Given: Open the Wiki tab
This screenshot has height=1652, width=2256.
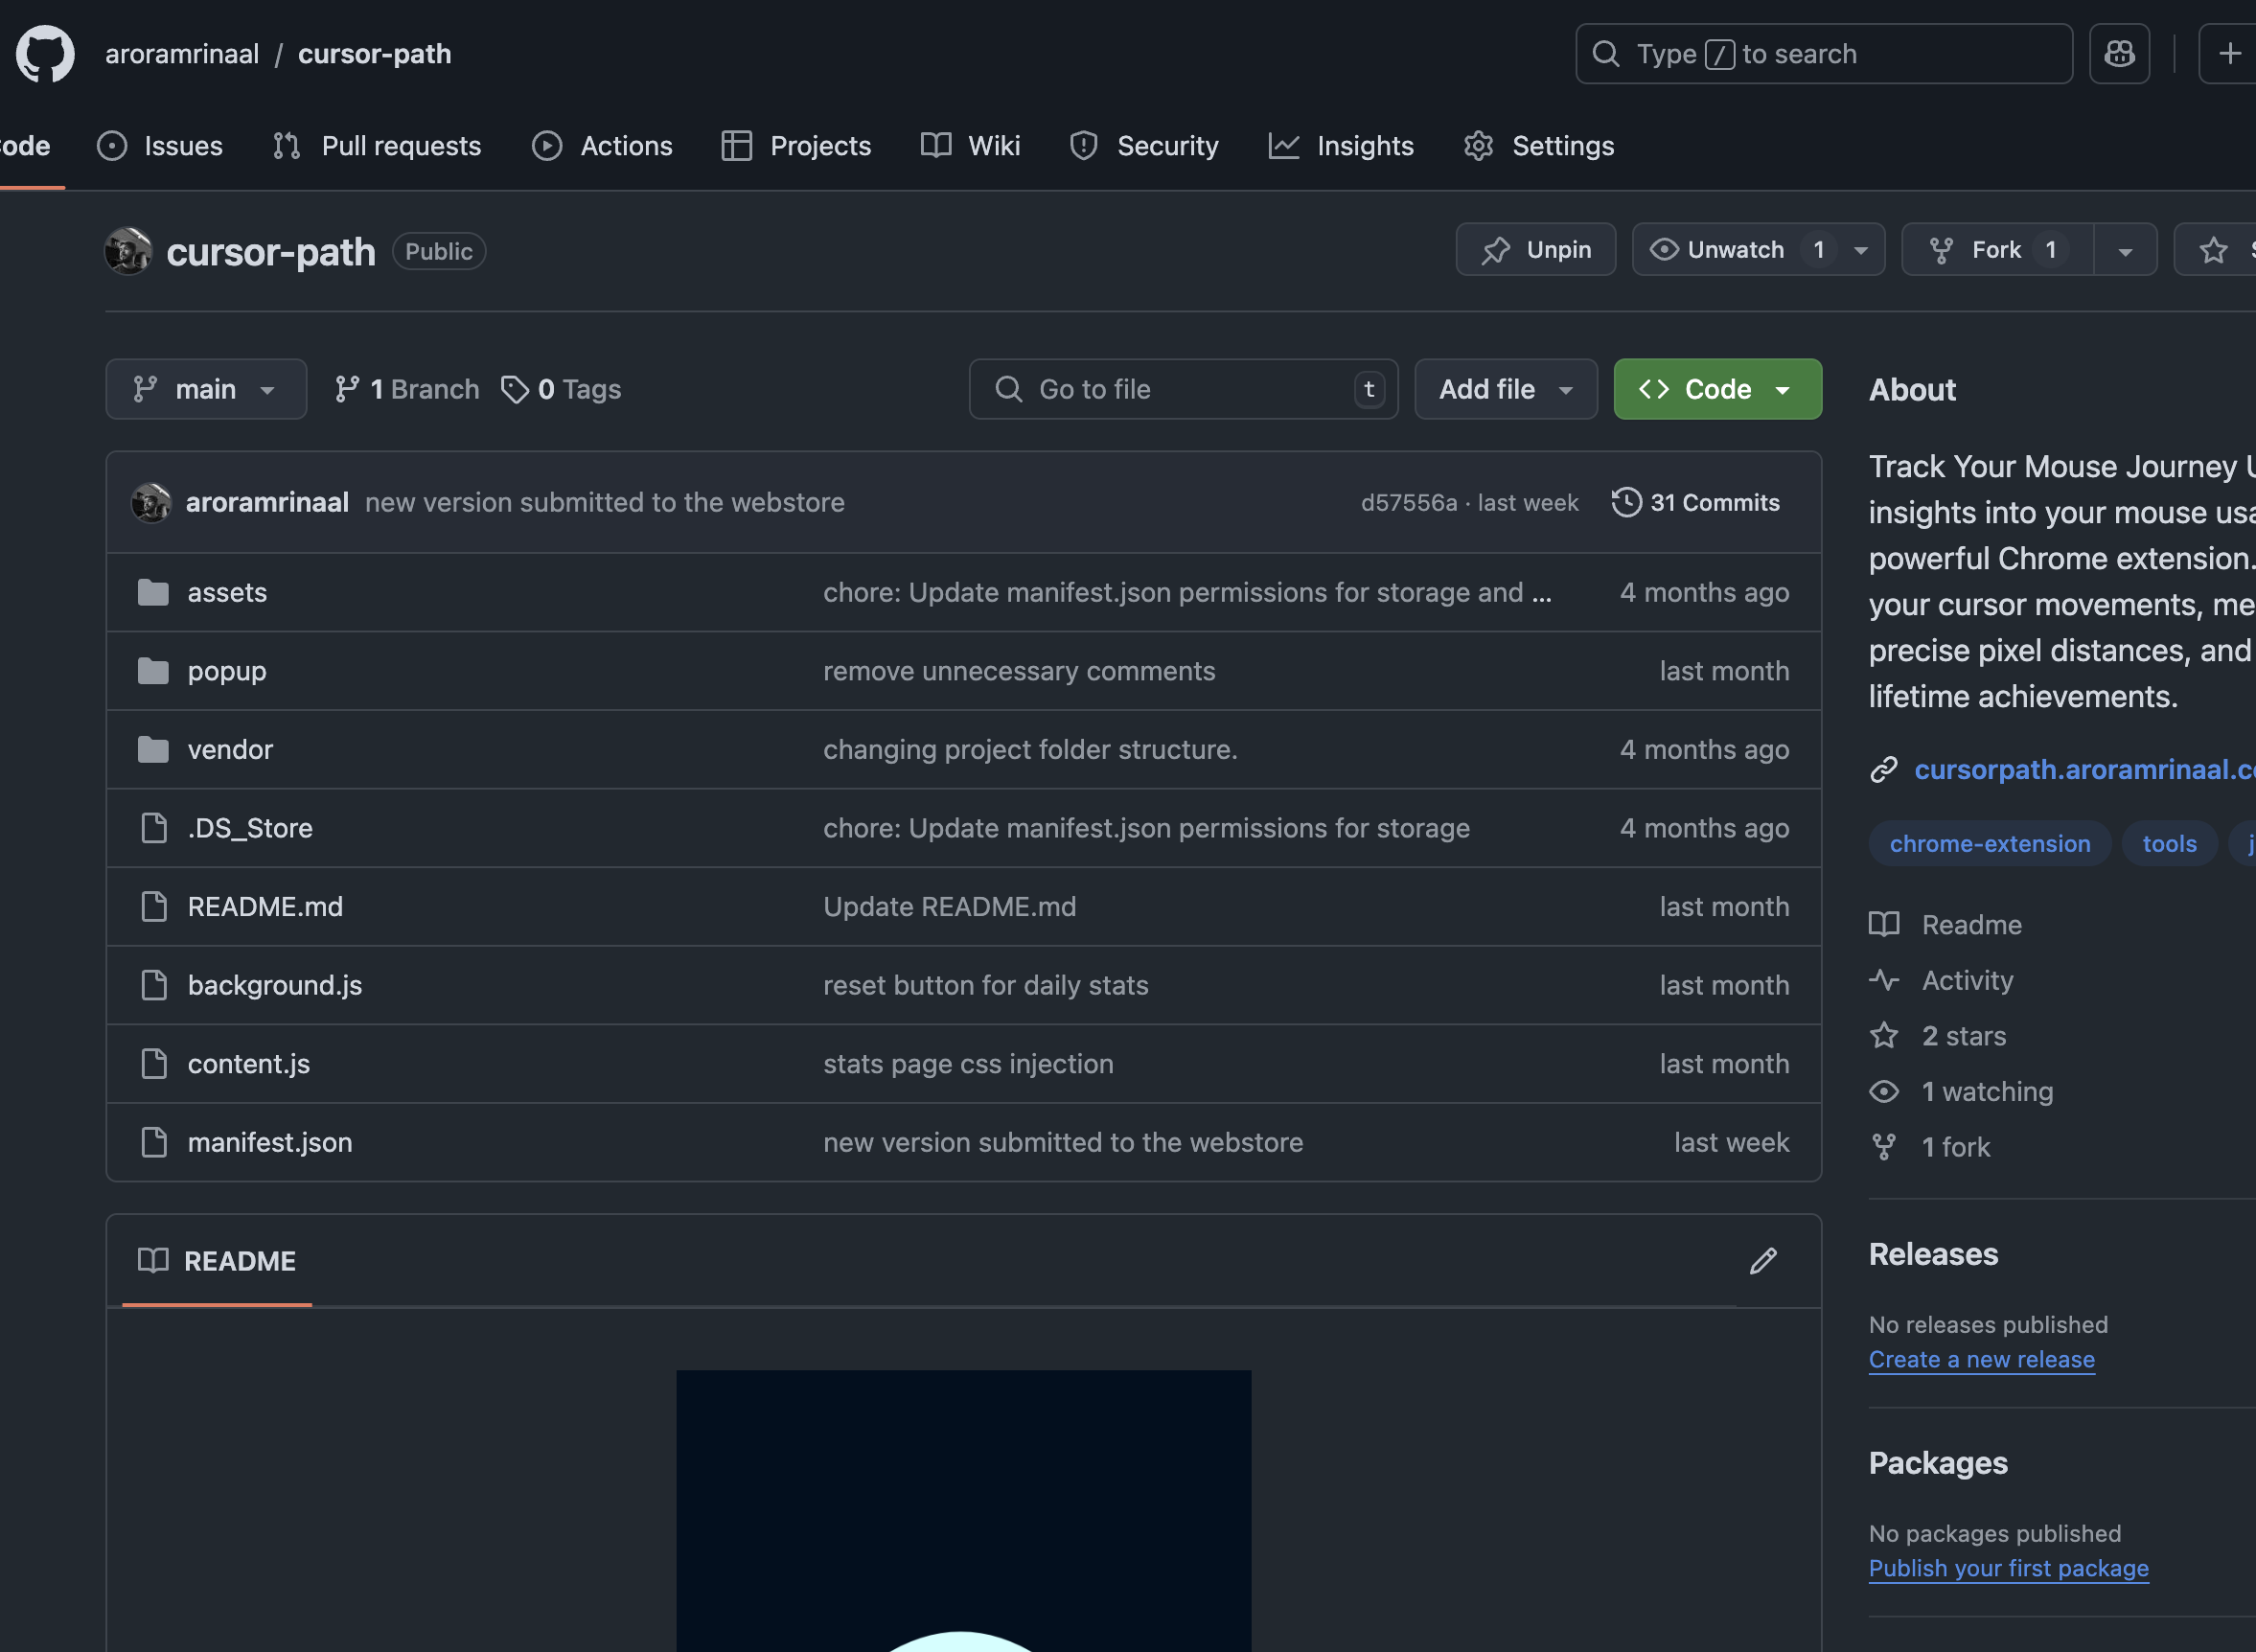Looking at the screenshot, I should (x=970, y=146).
